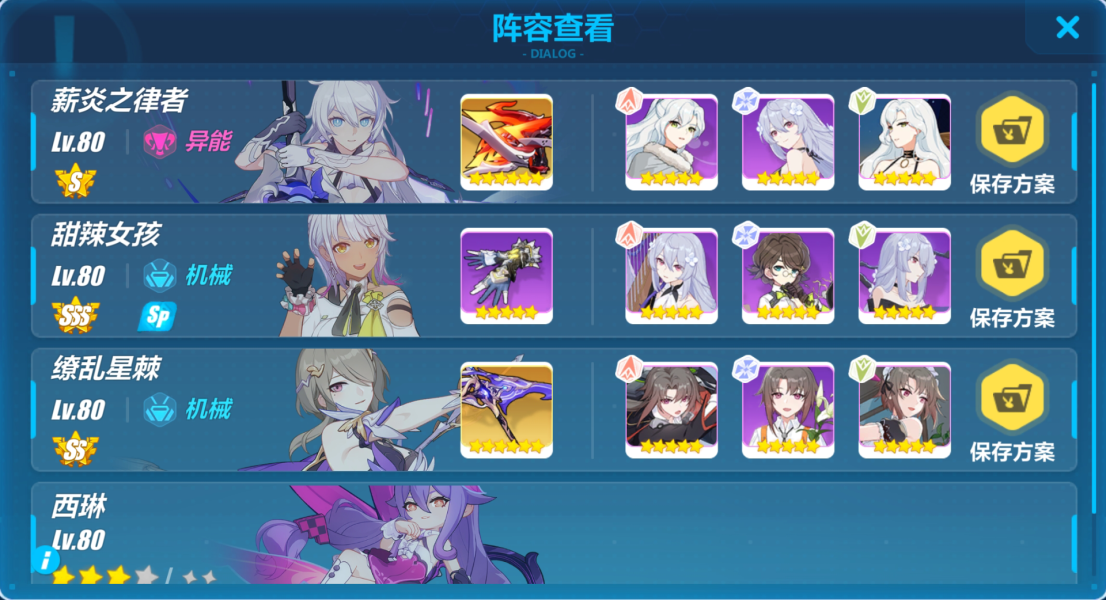Image resolution: width=1106 pixels, height=600 pixels.
Task: Click the 异能 type icon
Action: click(x=160, y=142)
